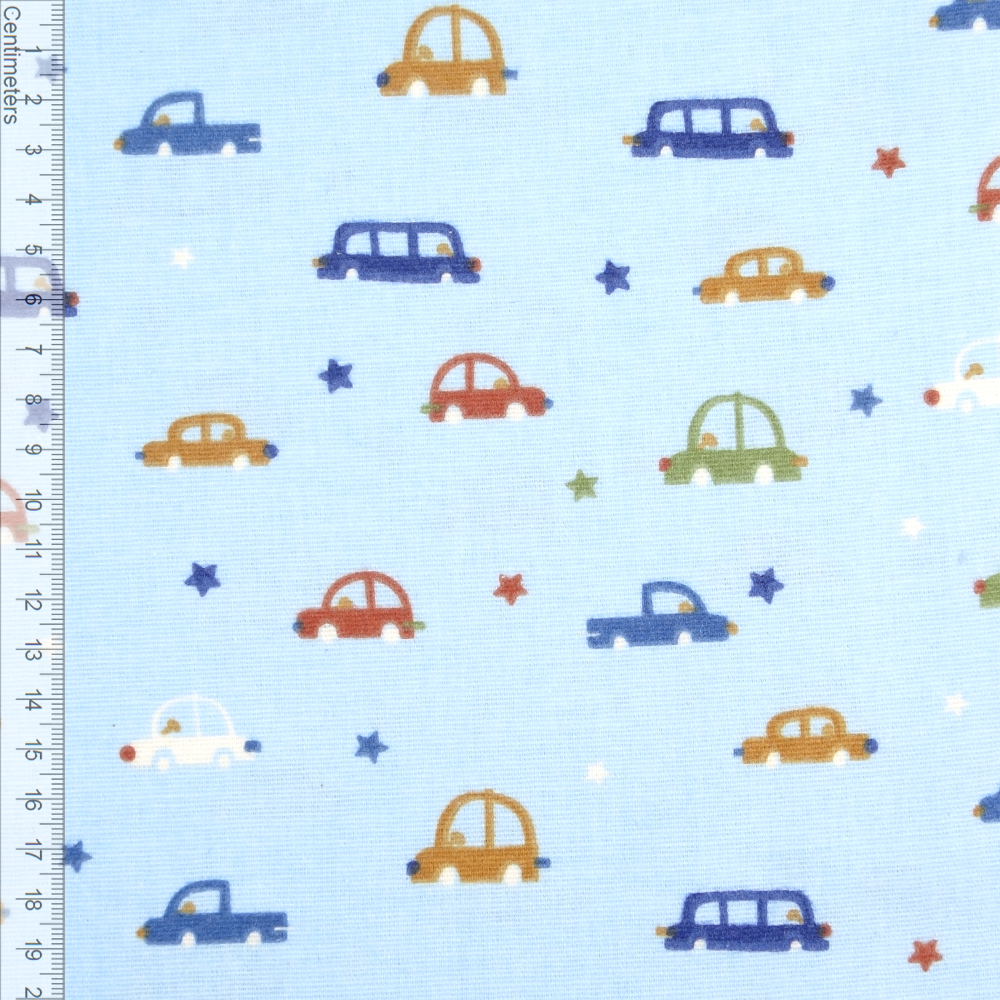Image resolution: width=1000 pixels, height=1000 pixels.
Task: Click the number 19 on the ruler
Action: (x=33, y=952)
